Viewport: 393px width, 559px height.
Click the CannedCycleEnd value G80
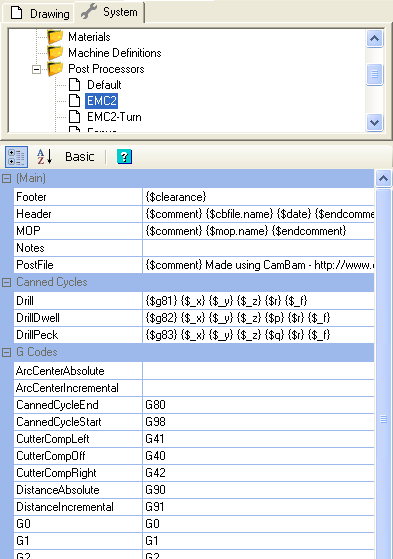(x=258, y=405)
